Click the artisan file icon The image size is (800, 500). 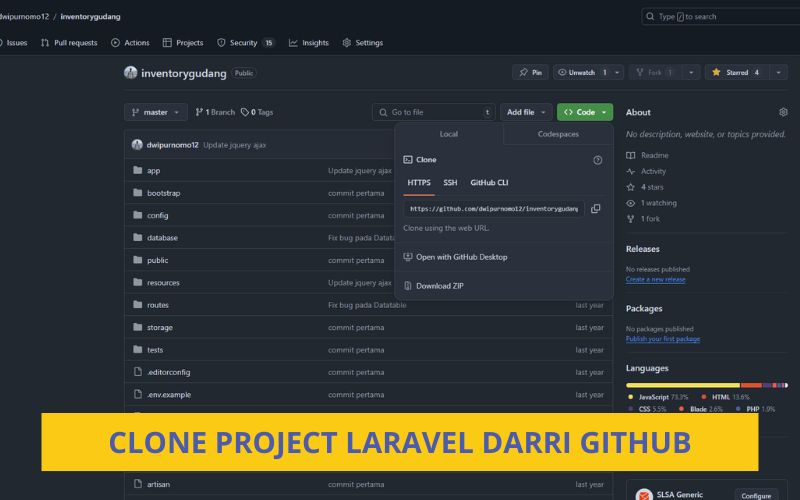137,484
